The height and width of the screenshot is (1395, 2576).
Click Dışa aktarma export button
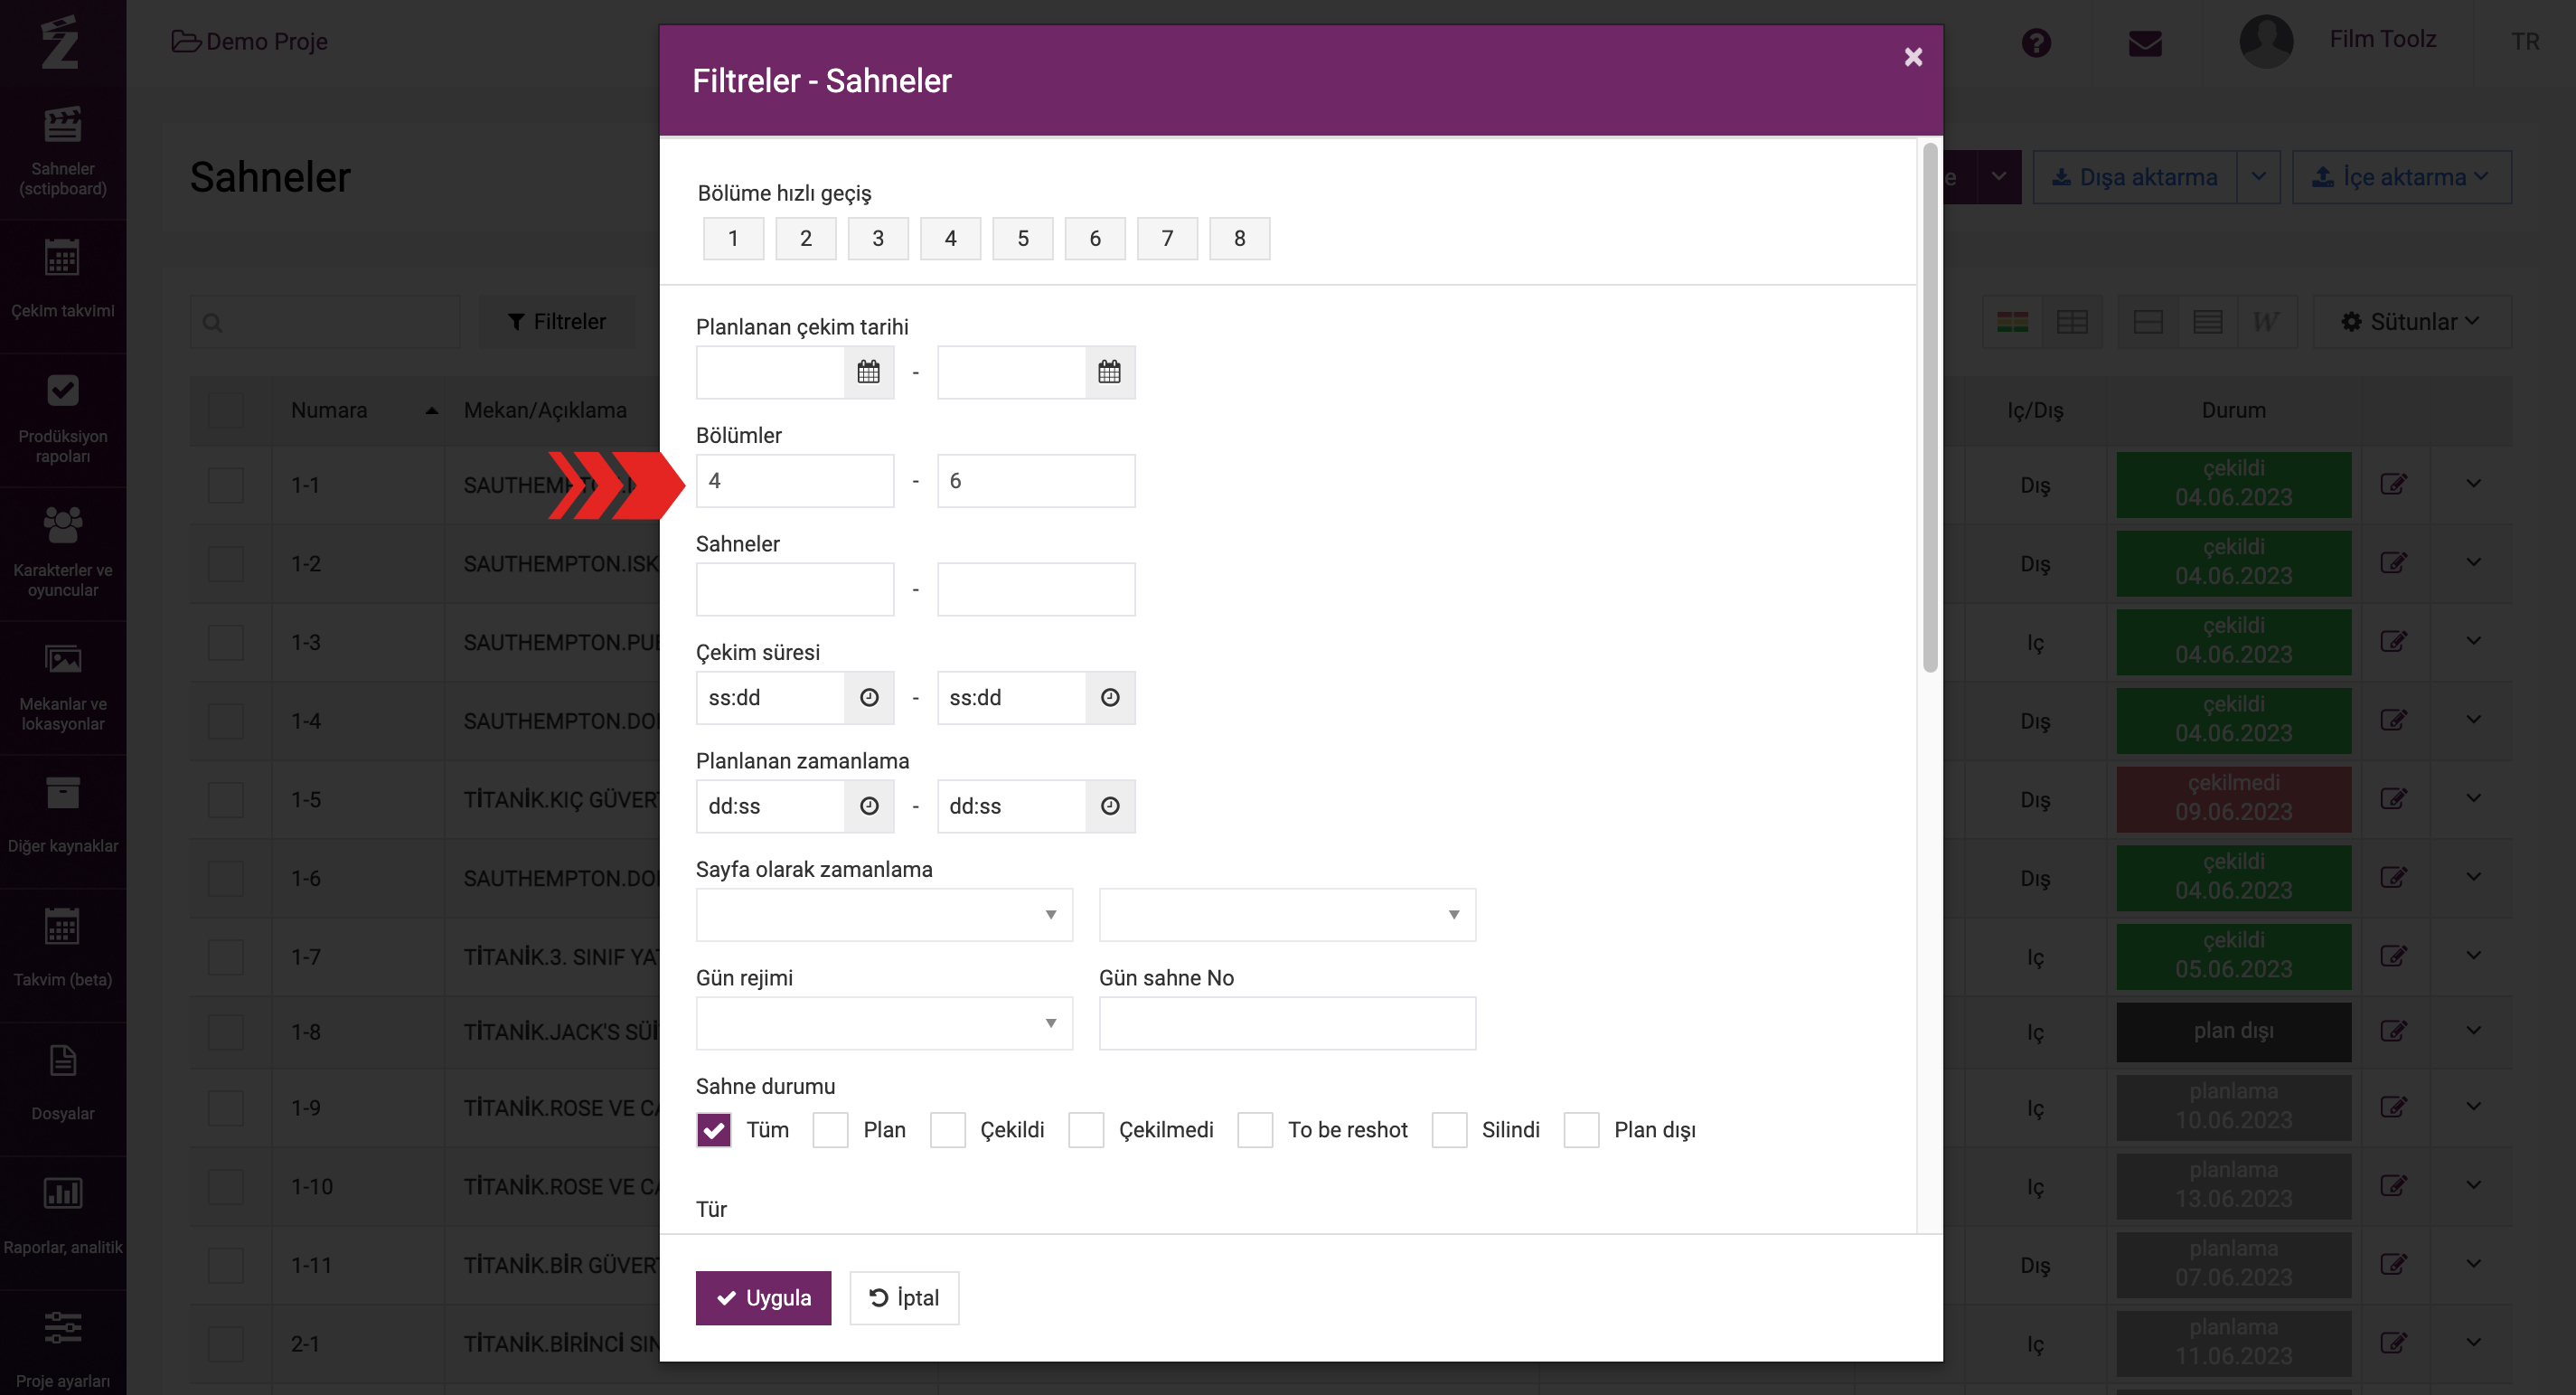tap(2135, 177)
